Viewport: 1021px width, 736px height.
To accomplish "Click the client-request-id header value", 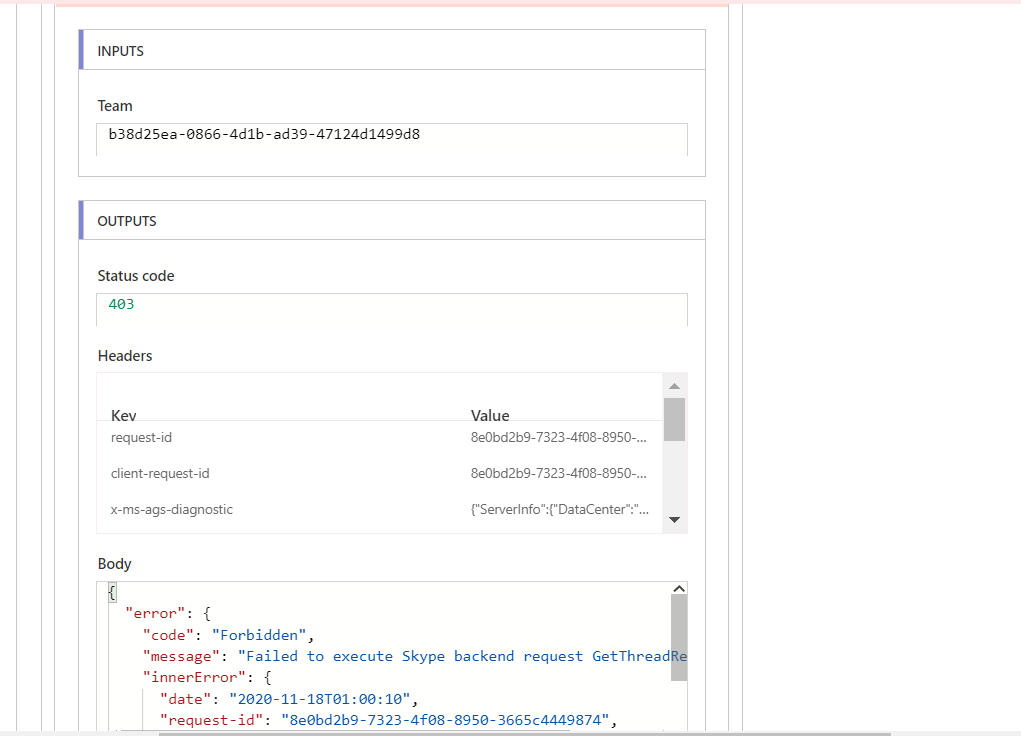I will click(559, 474).
